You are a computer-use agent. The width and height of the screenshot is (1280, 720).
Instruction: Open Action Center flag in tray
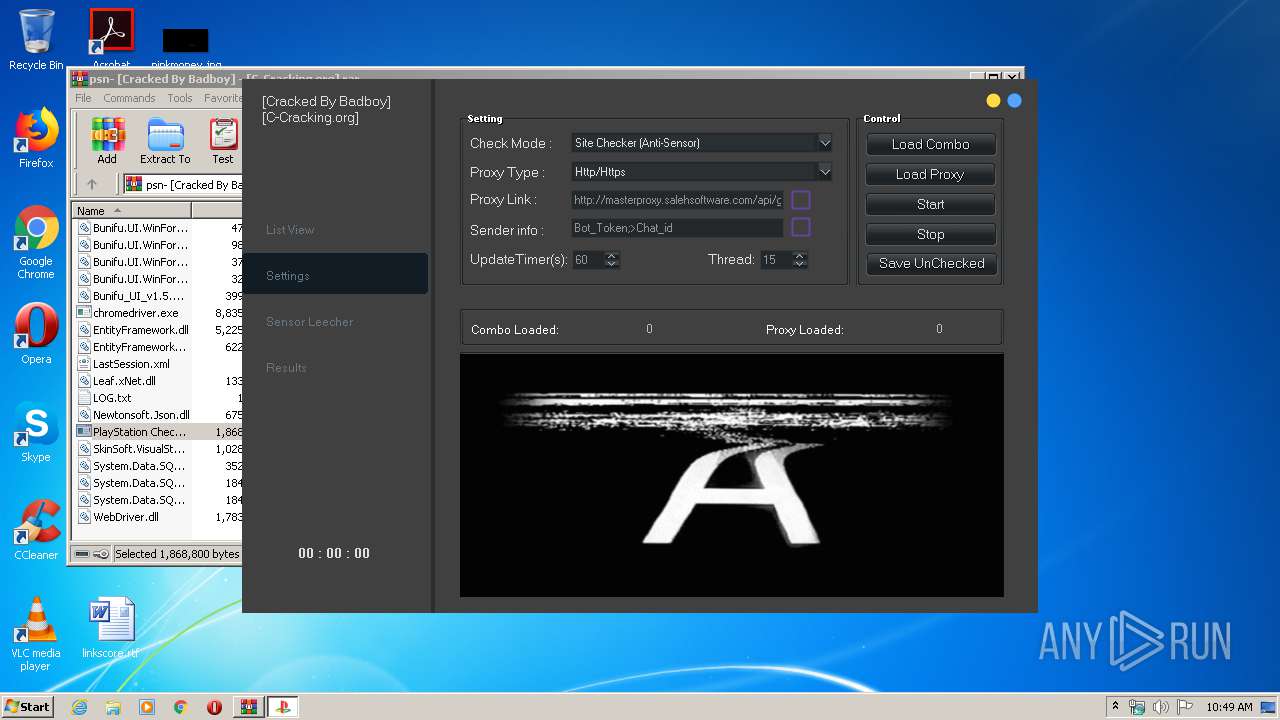click(1183, 707)
